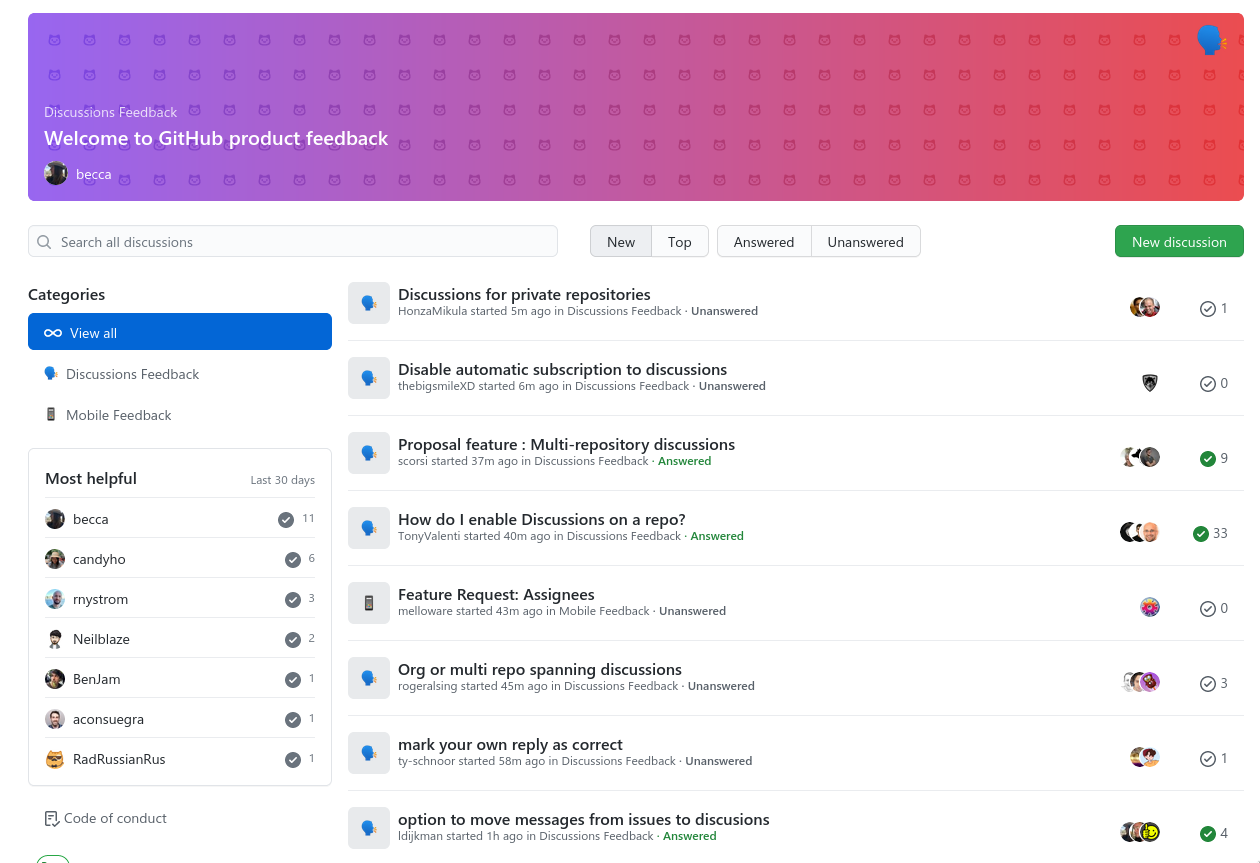Sort discussions by Top
Screen dimensions: 1260x863
(x=680, y=242)
